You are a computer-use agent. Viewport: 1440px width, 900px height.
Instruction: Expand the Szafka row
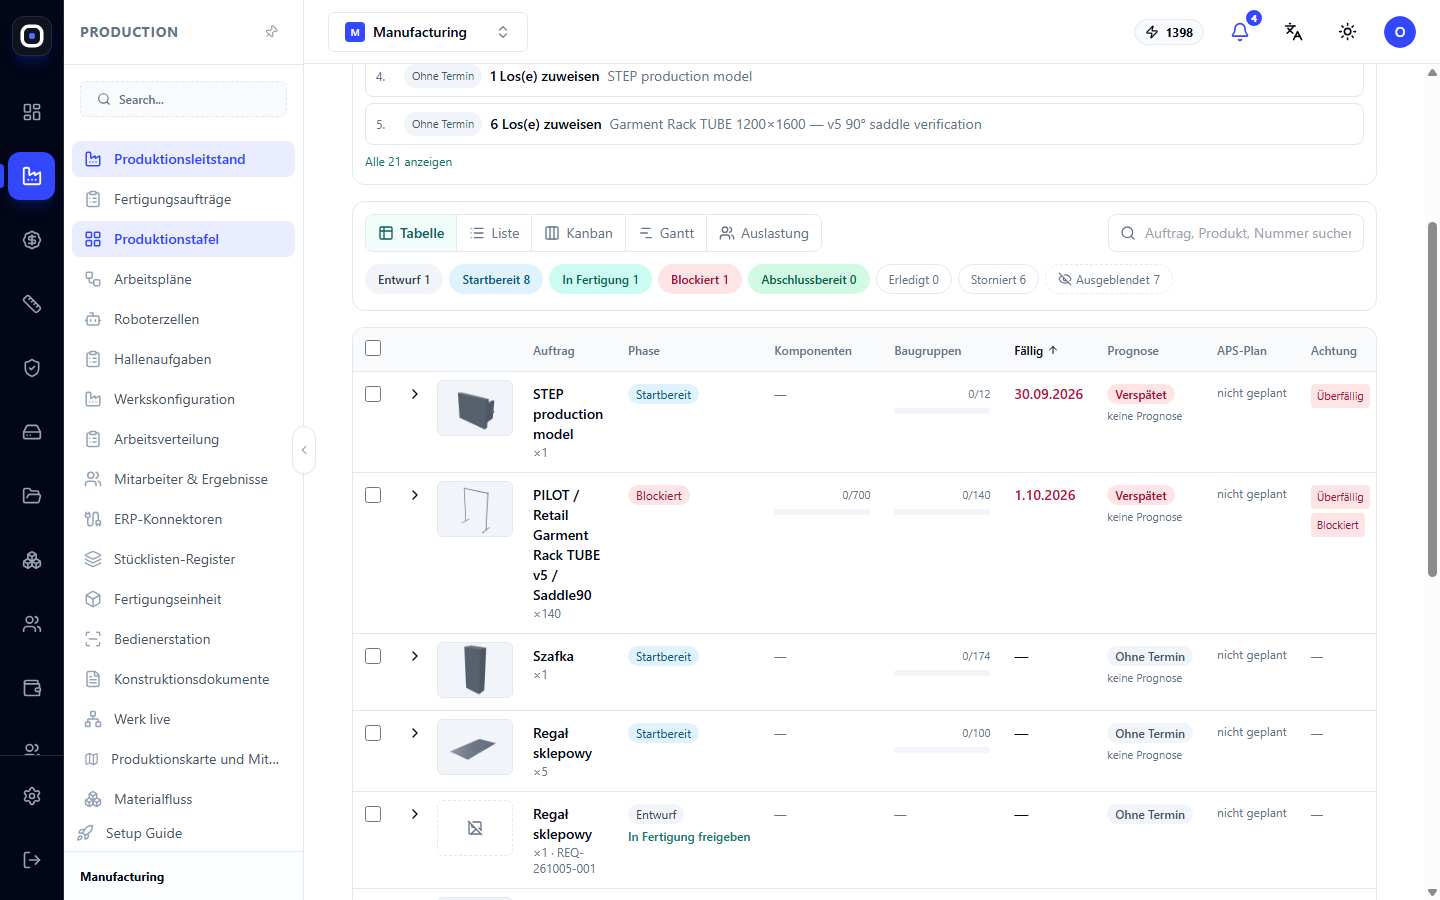pos(415,656)
